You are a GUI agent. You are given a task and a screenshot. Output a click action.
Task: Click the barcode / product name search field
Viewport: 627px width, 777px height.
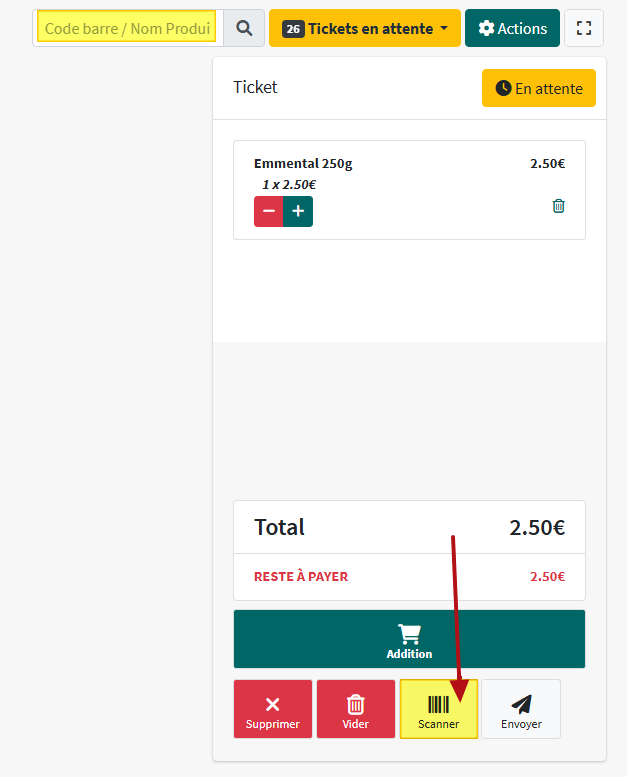click(128, 28)
